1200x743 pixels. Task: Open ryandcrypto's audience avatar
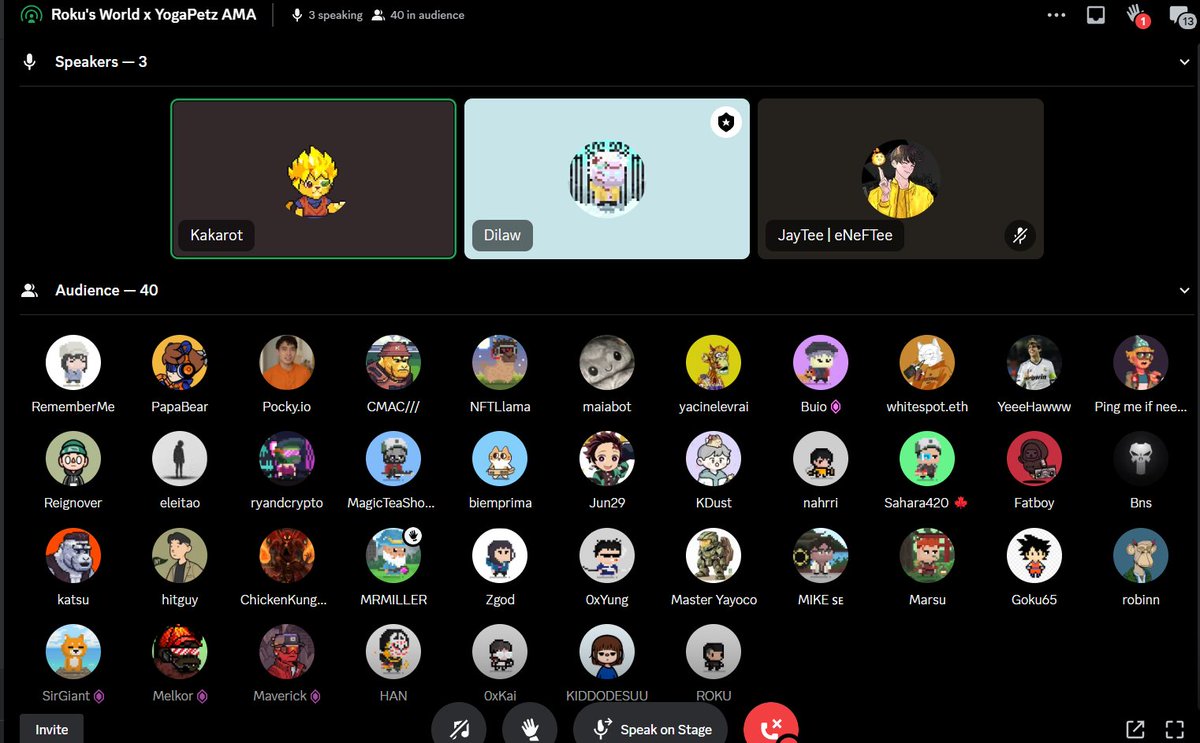(287, 459)
